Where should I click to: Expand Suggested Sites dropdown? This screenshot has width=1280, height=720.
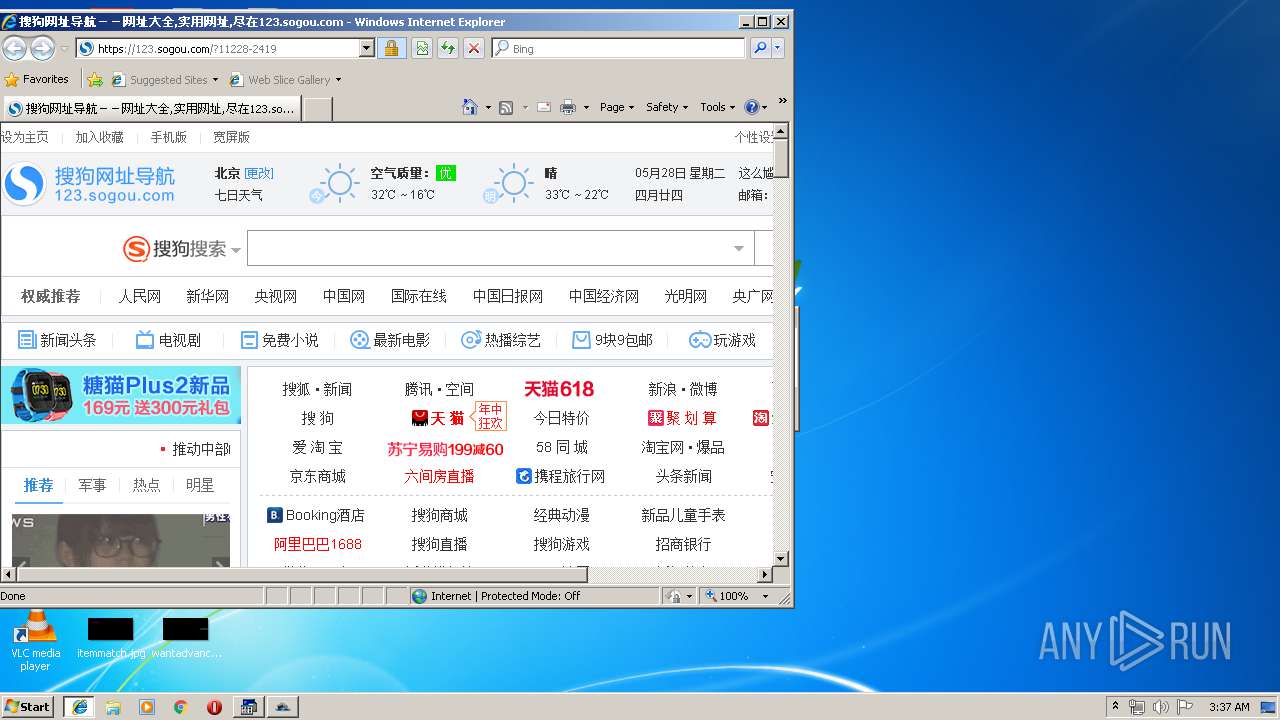point(215,80)
